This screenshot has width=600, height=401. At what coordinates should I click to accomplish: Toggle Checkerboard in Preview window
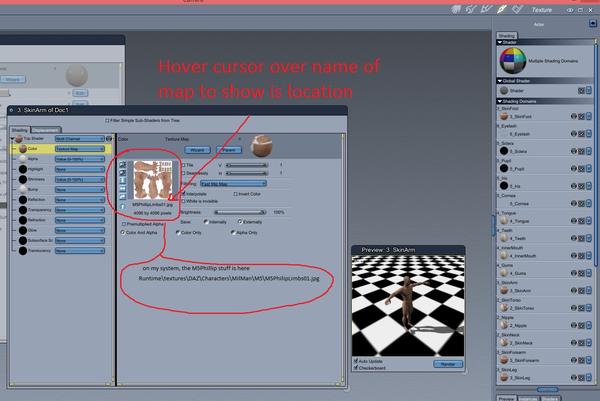coord(356,368)
